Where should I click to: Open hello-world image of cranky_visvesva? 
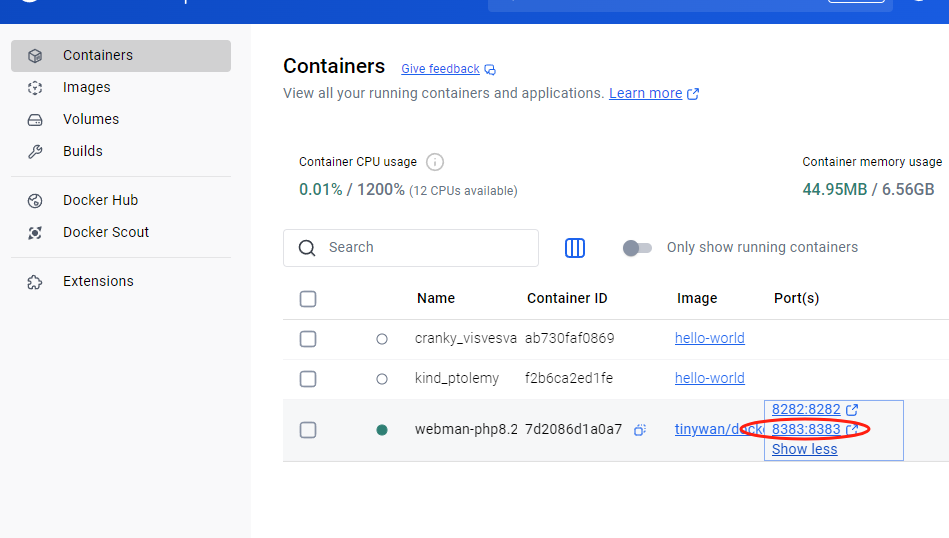pos(709,338)
